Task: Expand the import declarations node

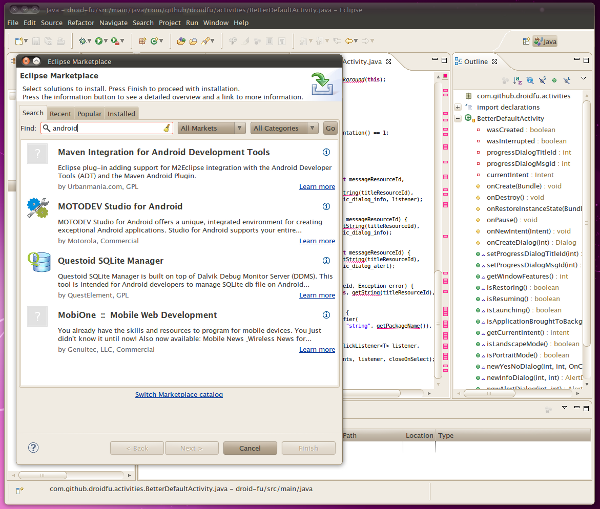Action: [x=458, y=108]
